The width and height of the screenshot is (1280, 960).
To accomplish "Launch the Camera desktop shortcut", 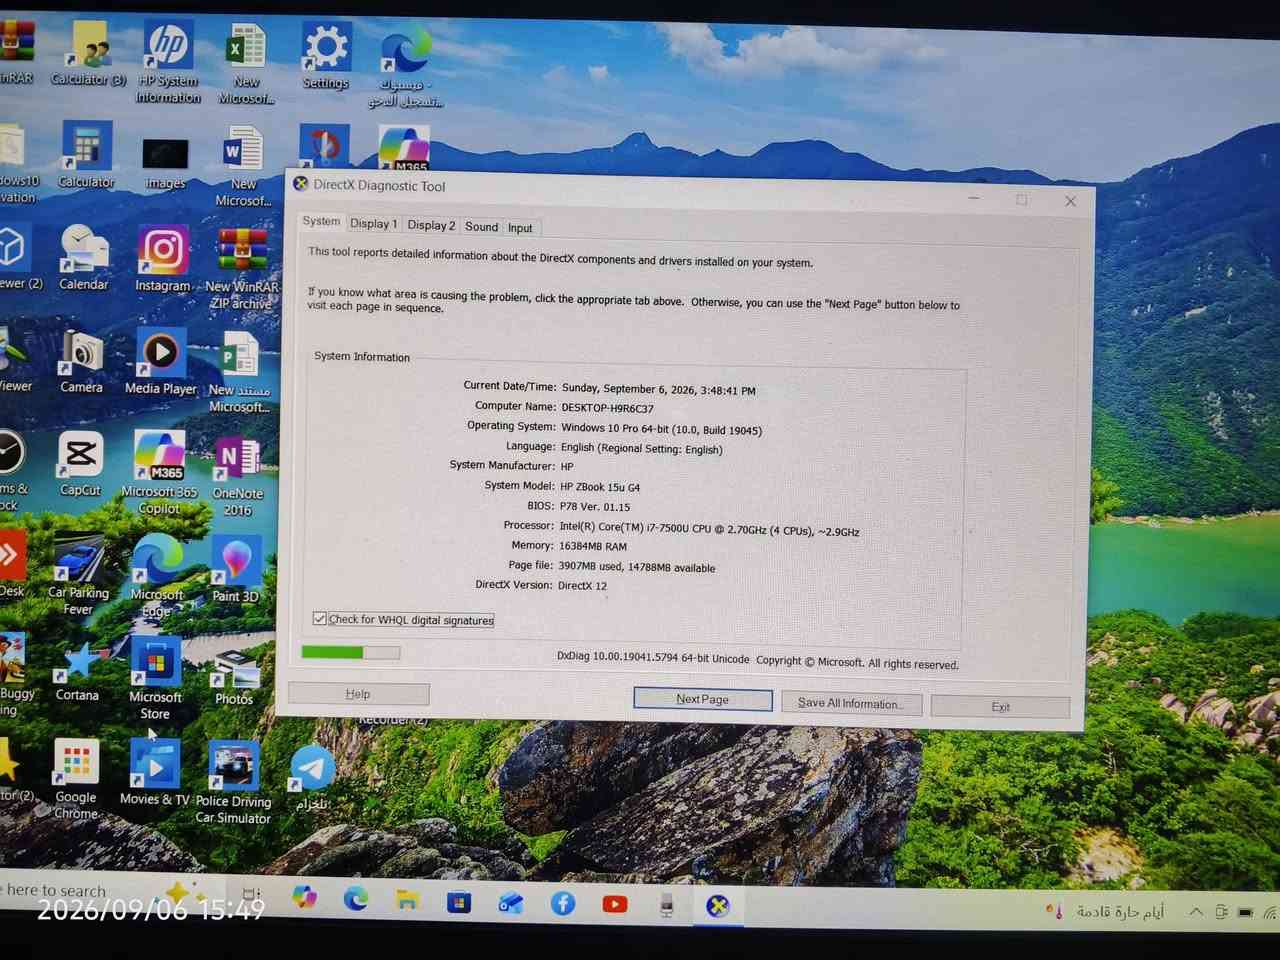I will 82,361.
